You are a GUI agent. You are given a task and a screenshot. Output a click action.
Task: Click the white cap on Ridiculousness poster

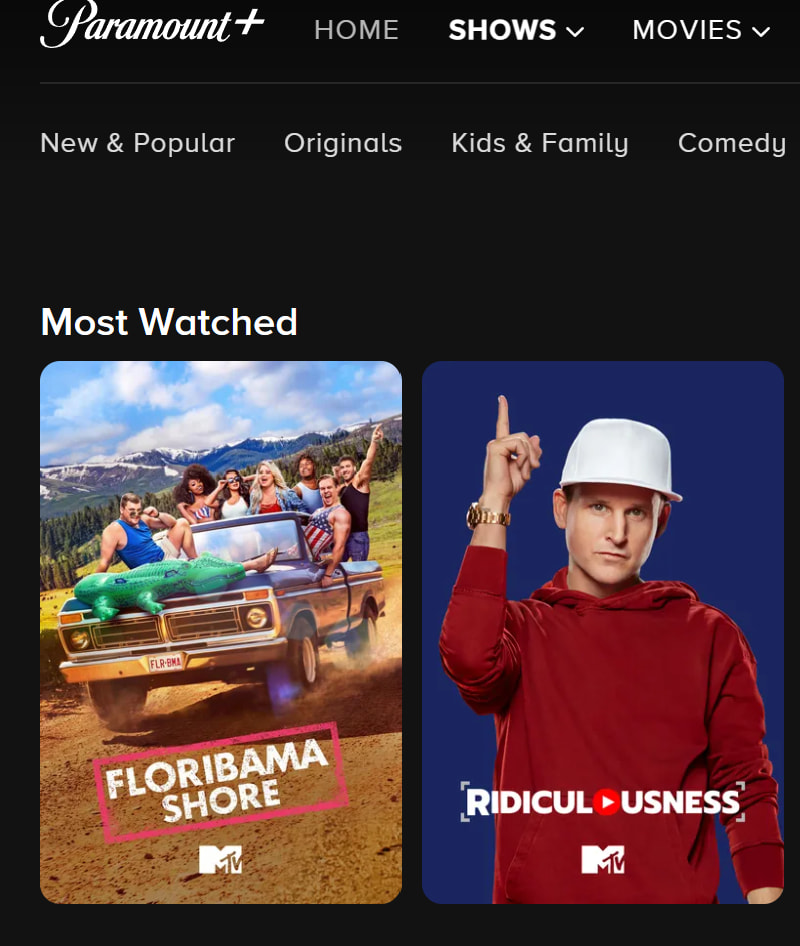[621, 460]
